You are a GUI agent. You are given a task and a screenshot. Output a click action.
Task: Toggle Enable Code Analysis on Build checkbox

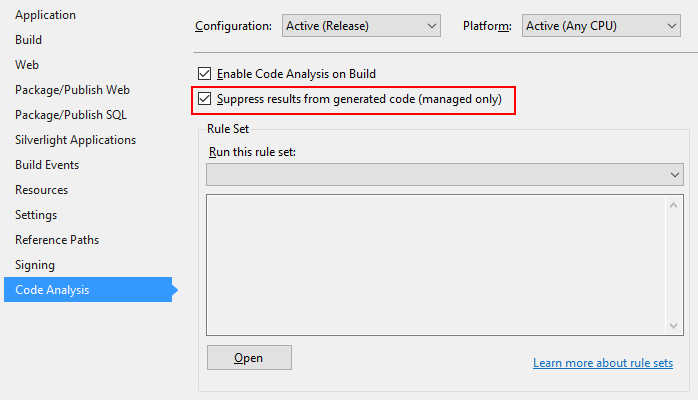206,74
